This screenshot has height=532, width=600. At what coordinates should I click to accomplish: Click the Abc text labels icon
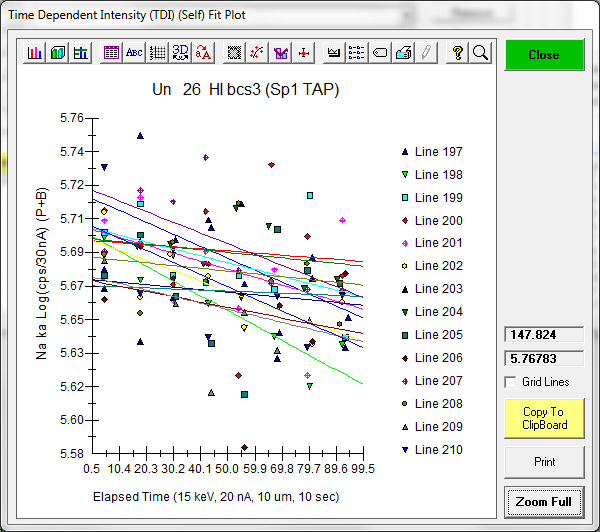(x=134, y=53)
